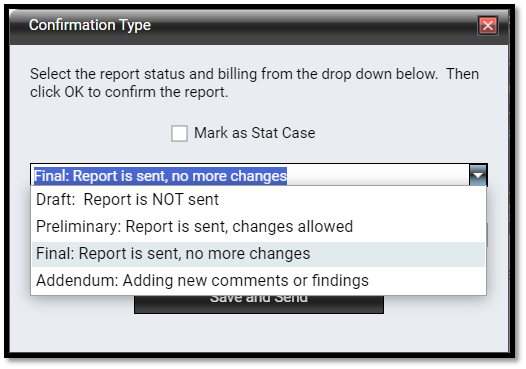Close the Confirmation Type dialog with red X
Image resolution: width=526 pixels, height=369 pixels.
click(488, 25)
